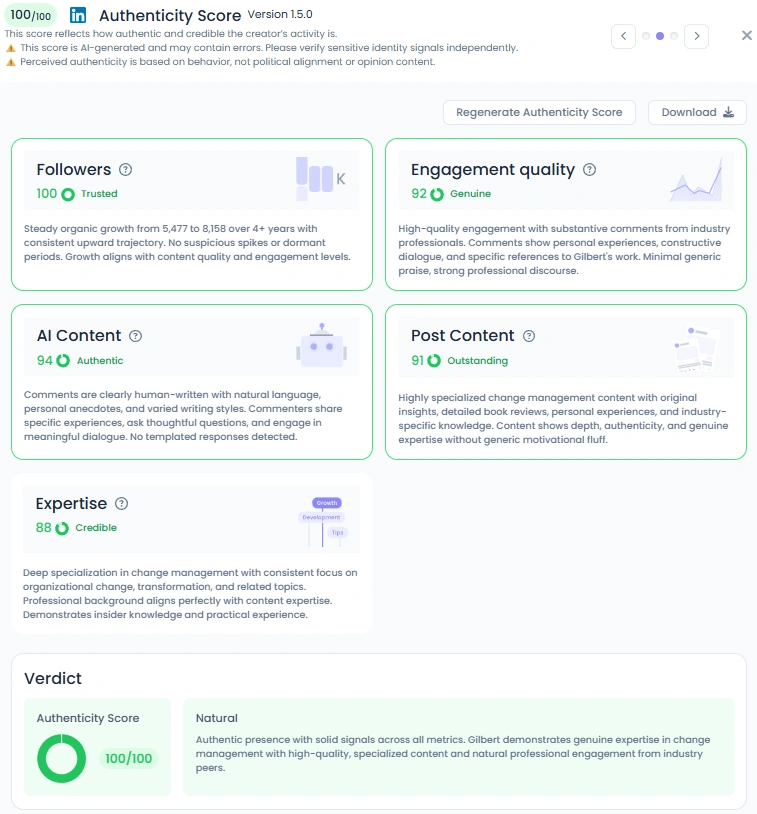Download the authenticity report
This screenshot has width=757, height=814.
coord(697,112)
